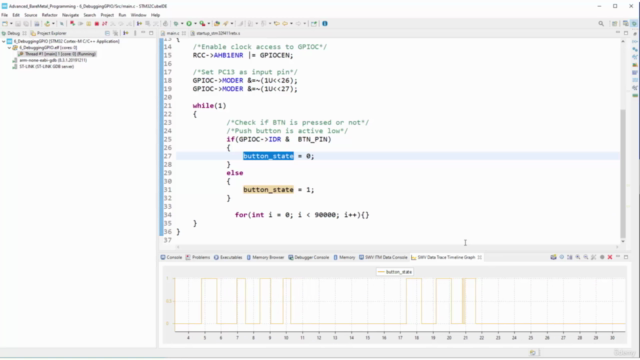Click the while keyword on line 21
The width and height of the screenshot is (640, 360).
(203, 106)
